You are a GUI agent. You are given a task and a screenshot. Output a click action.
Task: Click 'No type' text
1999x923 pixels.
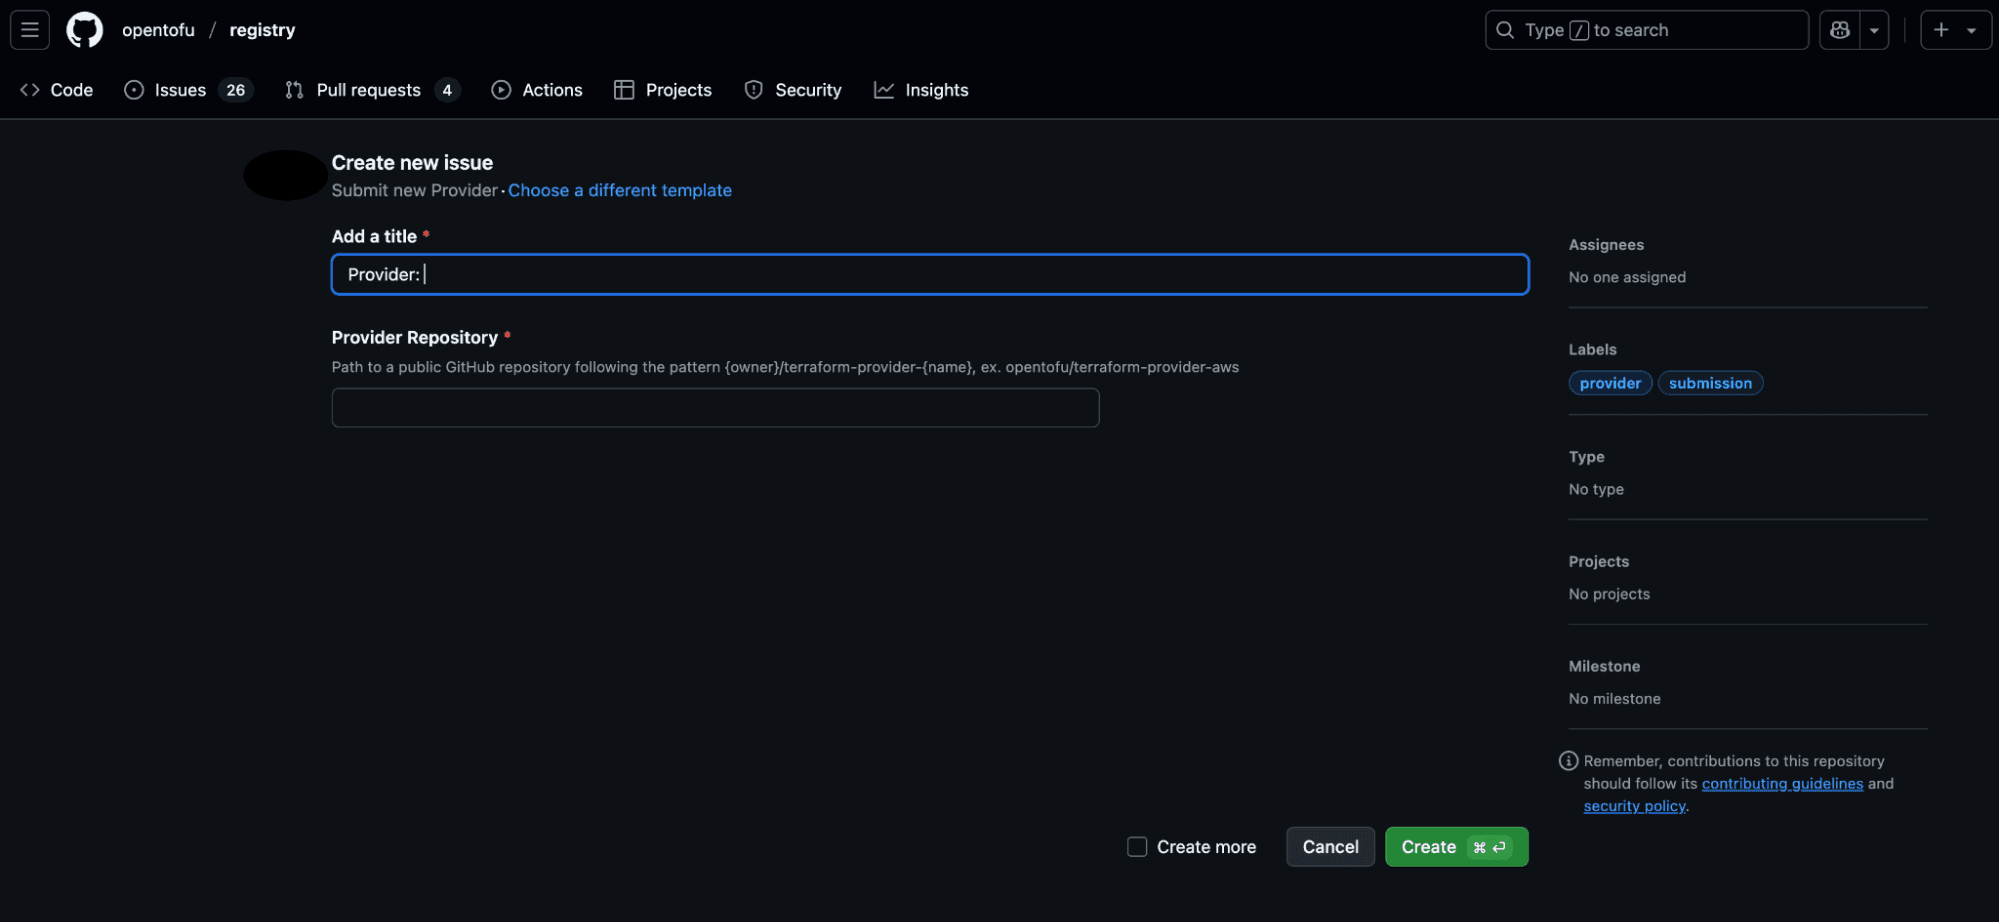1596,489
